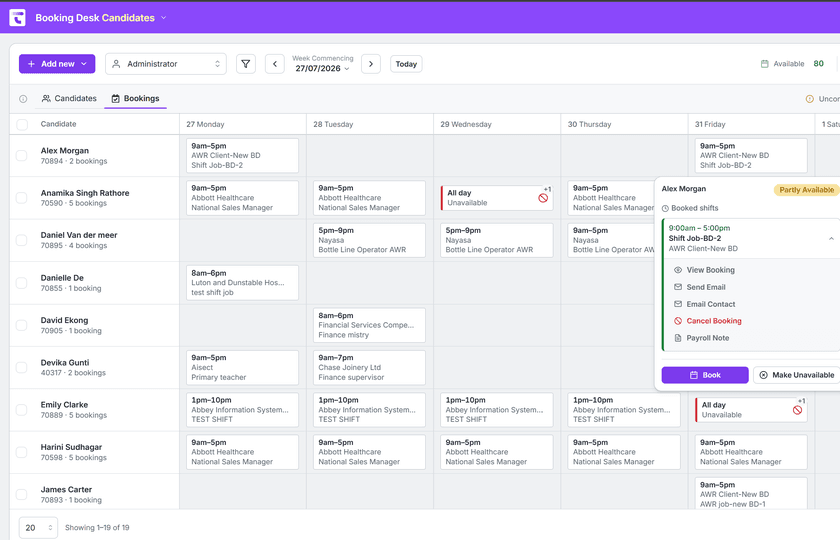Open Daniel's Wednesday Nayasa 5pm–9pm booking
This screenshot has width=840, height=540.
click(x=497, y=240)
